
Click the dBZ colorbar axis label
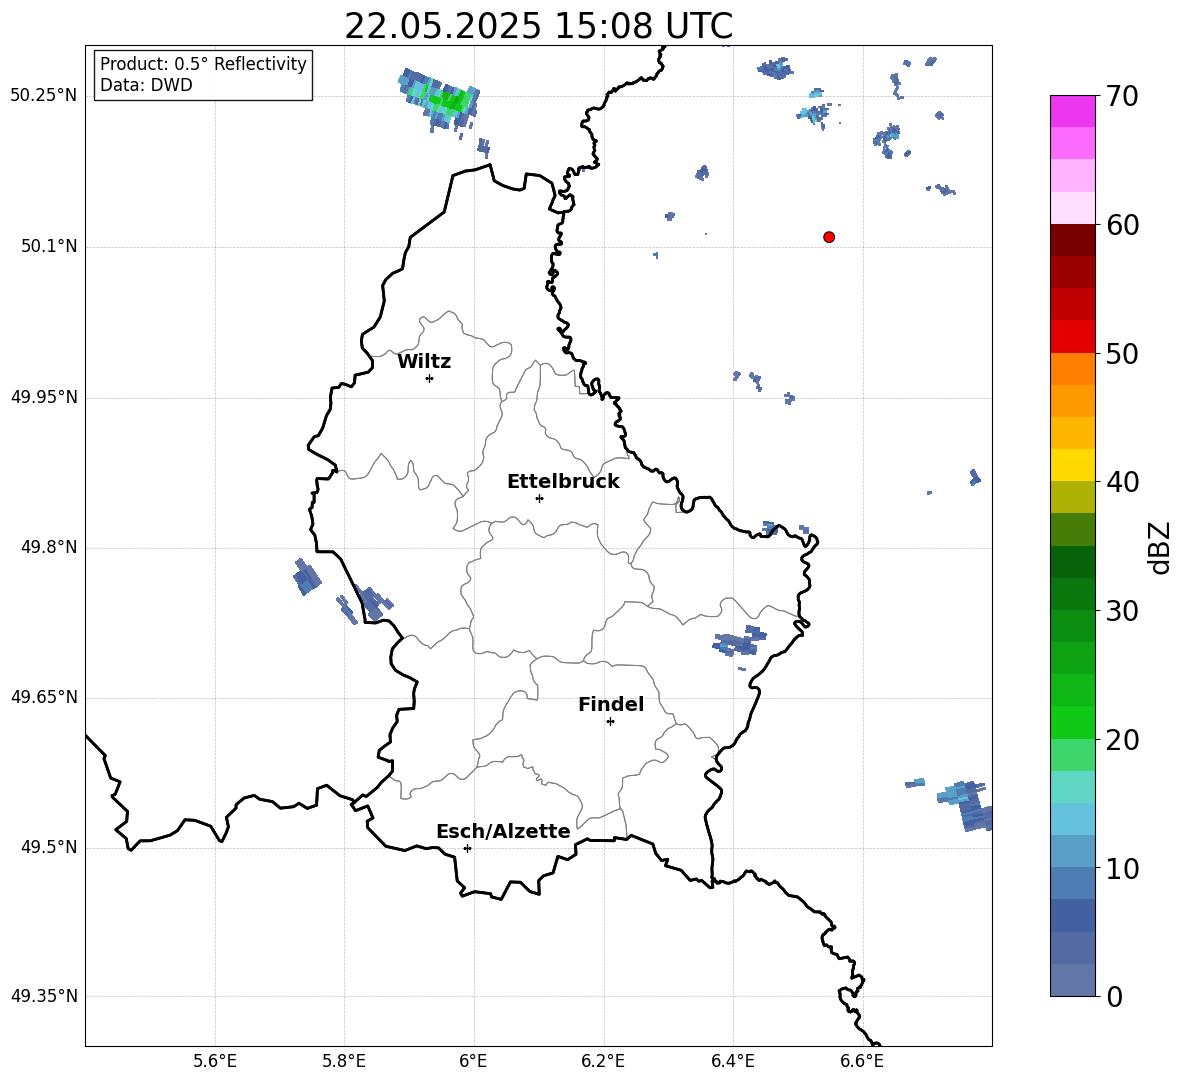point(1160,548)
